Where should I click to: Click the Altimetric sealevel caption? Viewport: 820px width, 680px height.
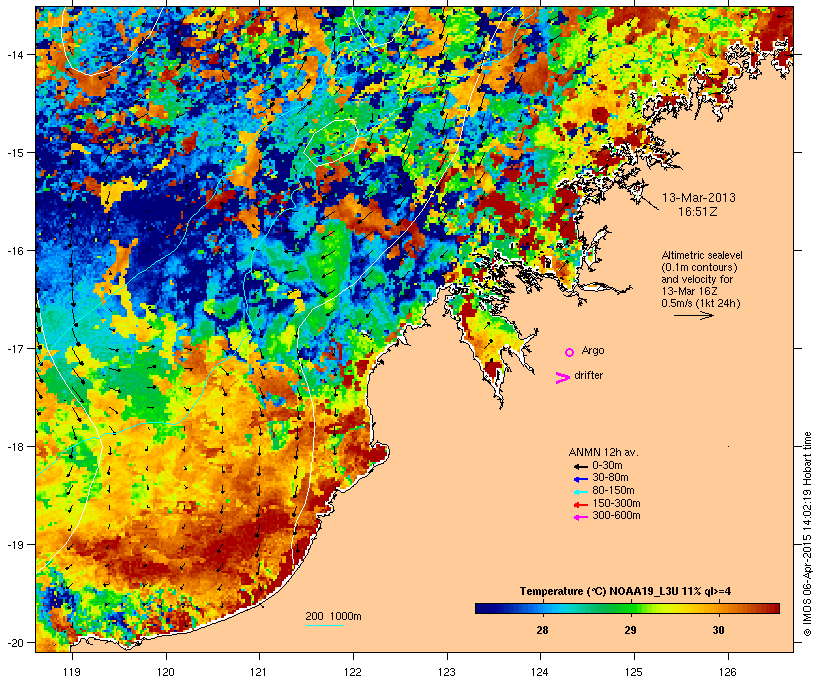(702, 255)
